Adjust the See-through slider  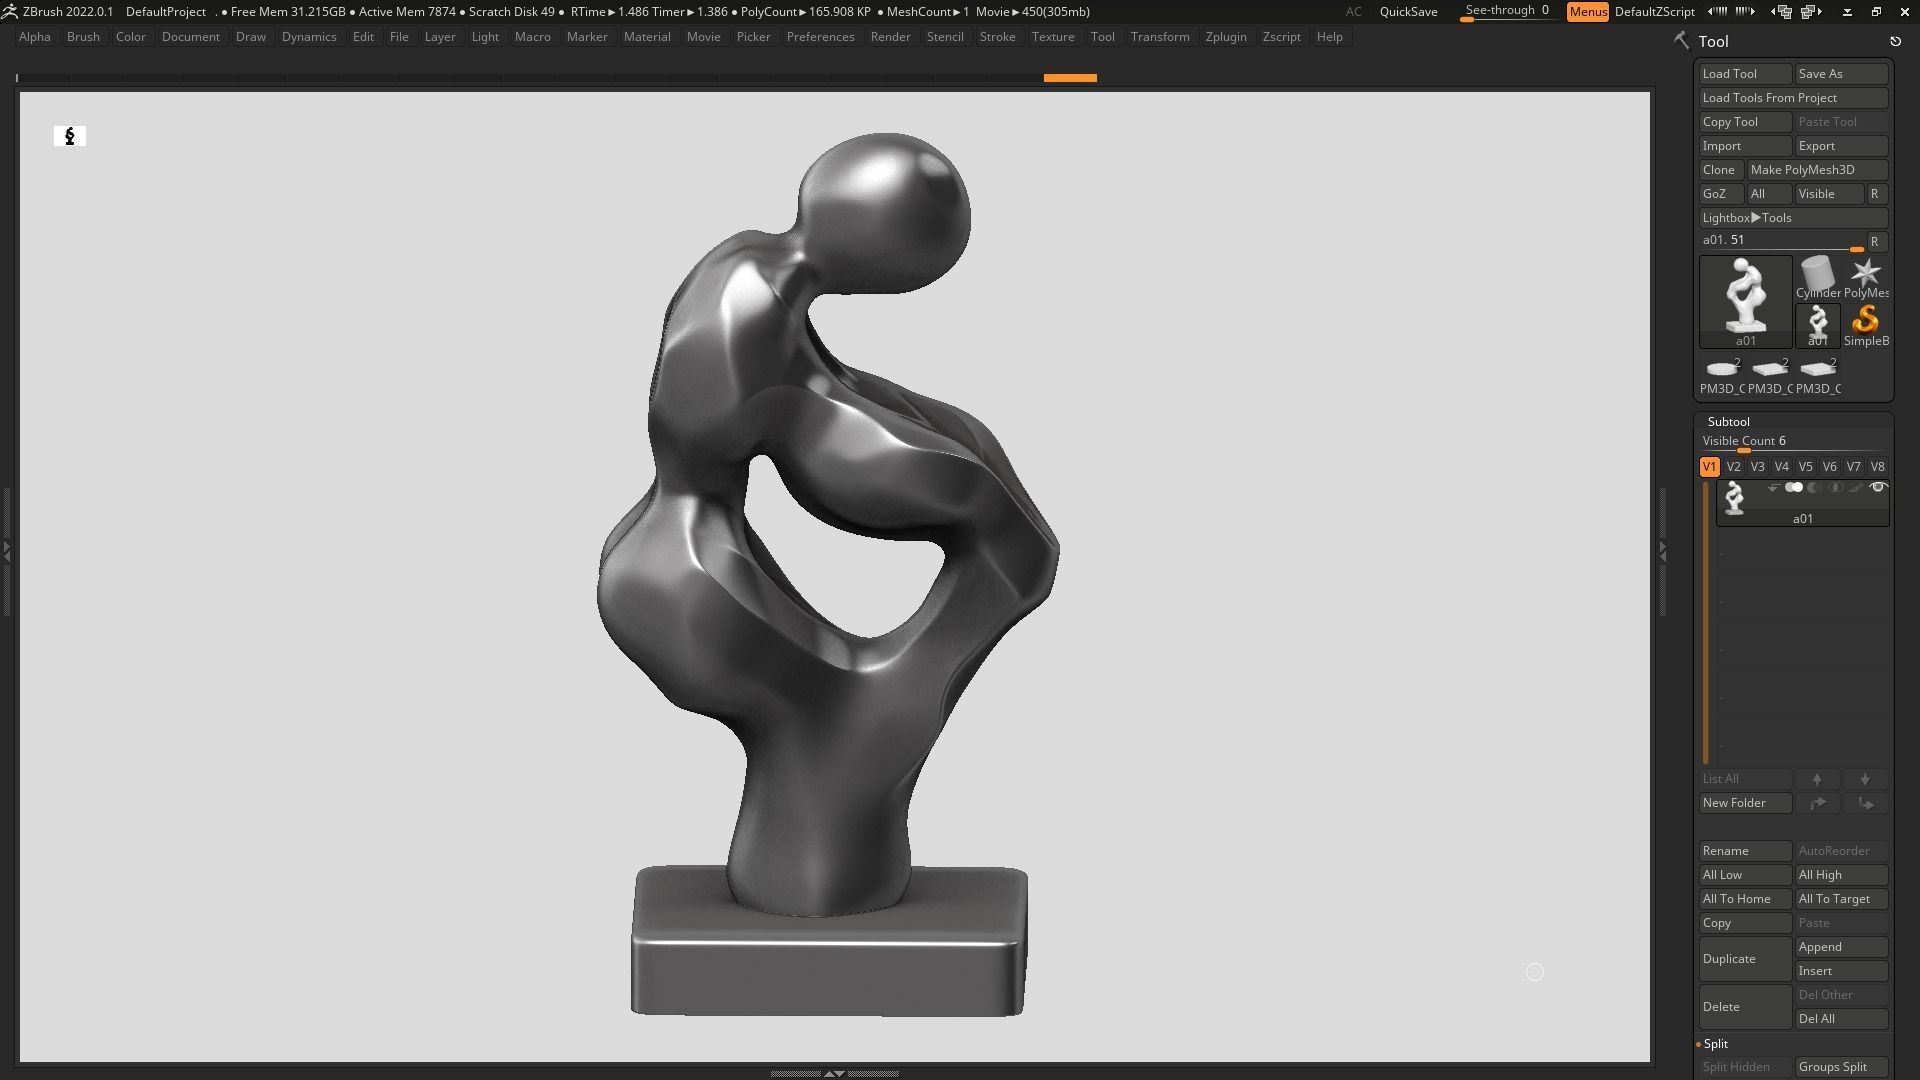pyautogui.click(x=1508, y=12)
